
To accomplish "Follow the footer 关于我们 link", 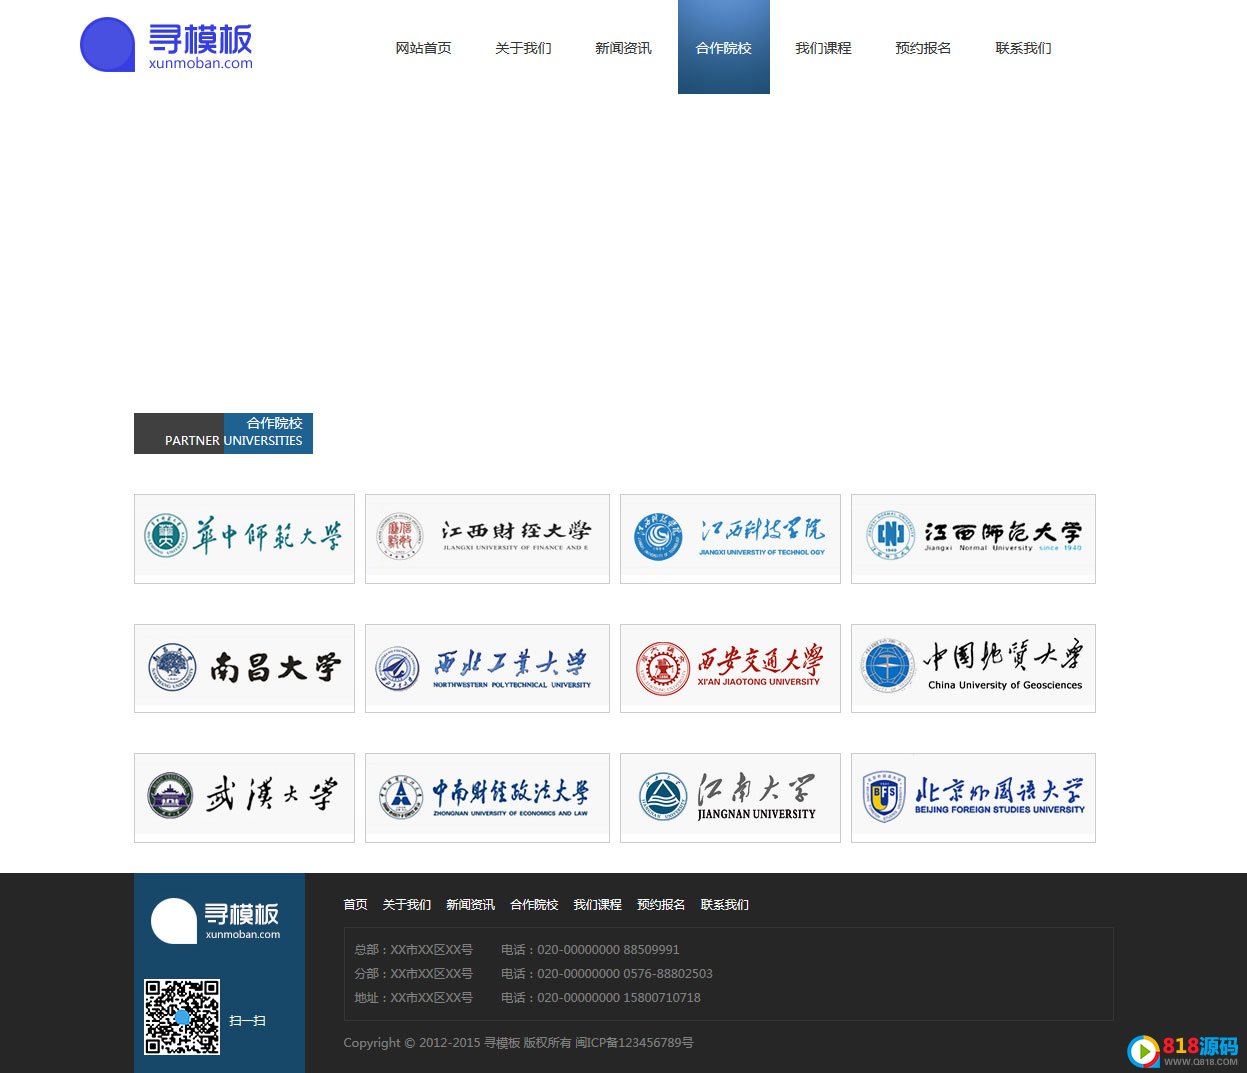I will 406,905.
